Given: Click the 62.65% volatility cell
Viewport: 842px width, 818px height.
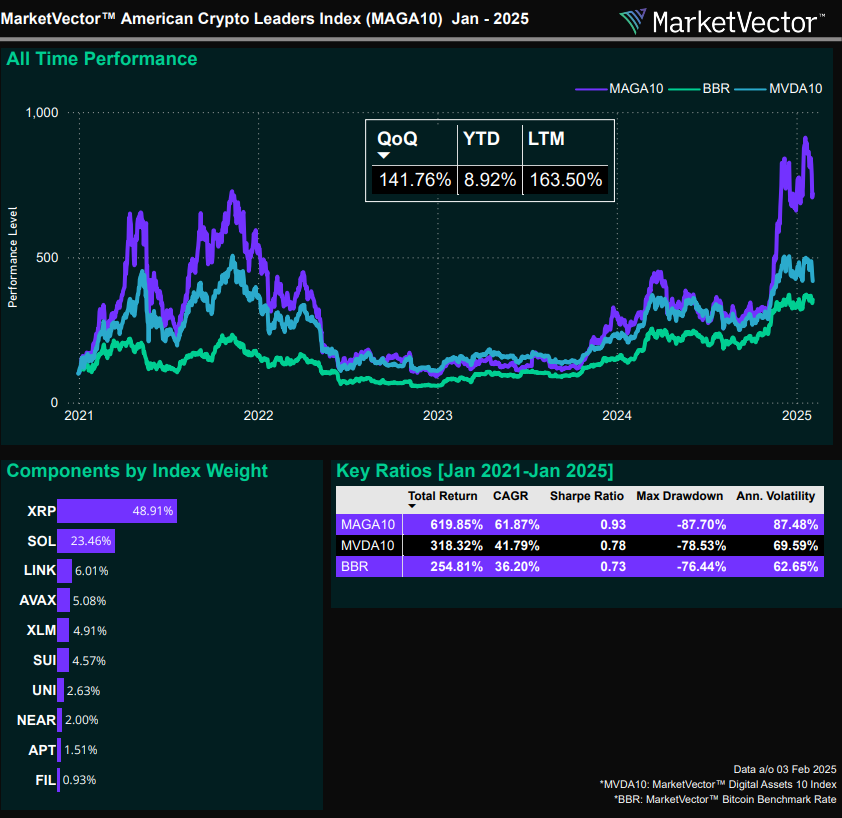Looking at the screenshot, I should [x=796, y=567].
